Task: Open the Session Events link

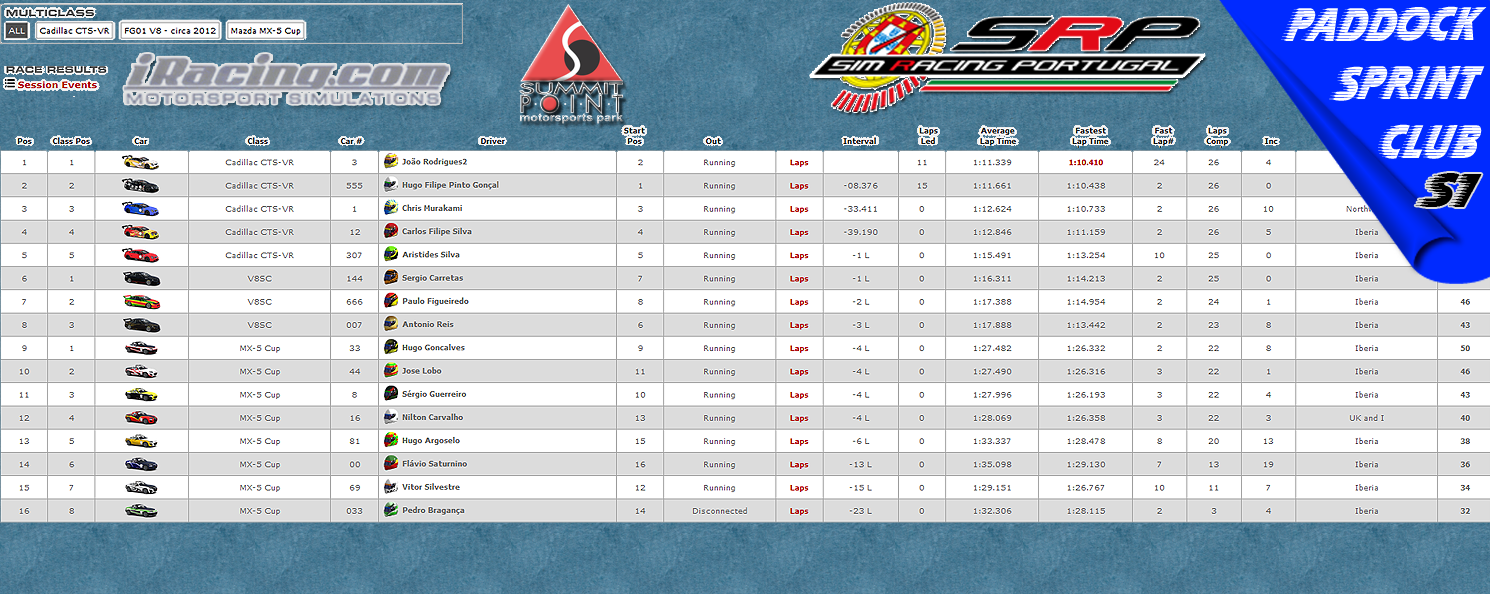Action: [x=57, y=85]
